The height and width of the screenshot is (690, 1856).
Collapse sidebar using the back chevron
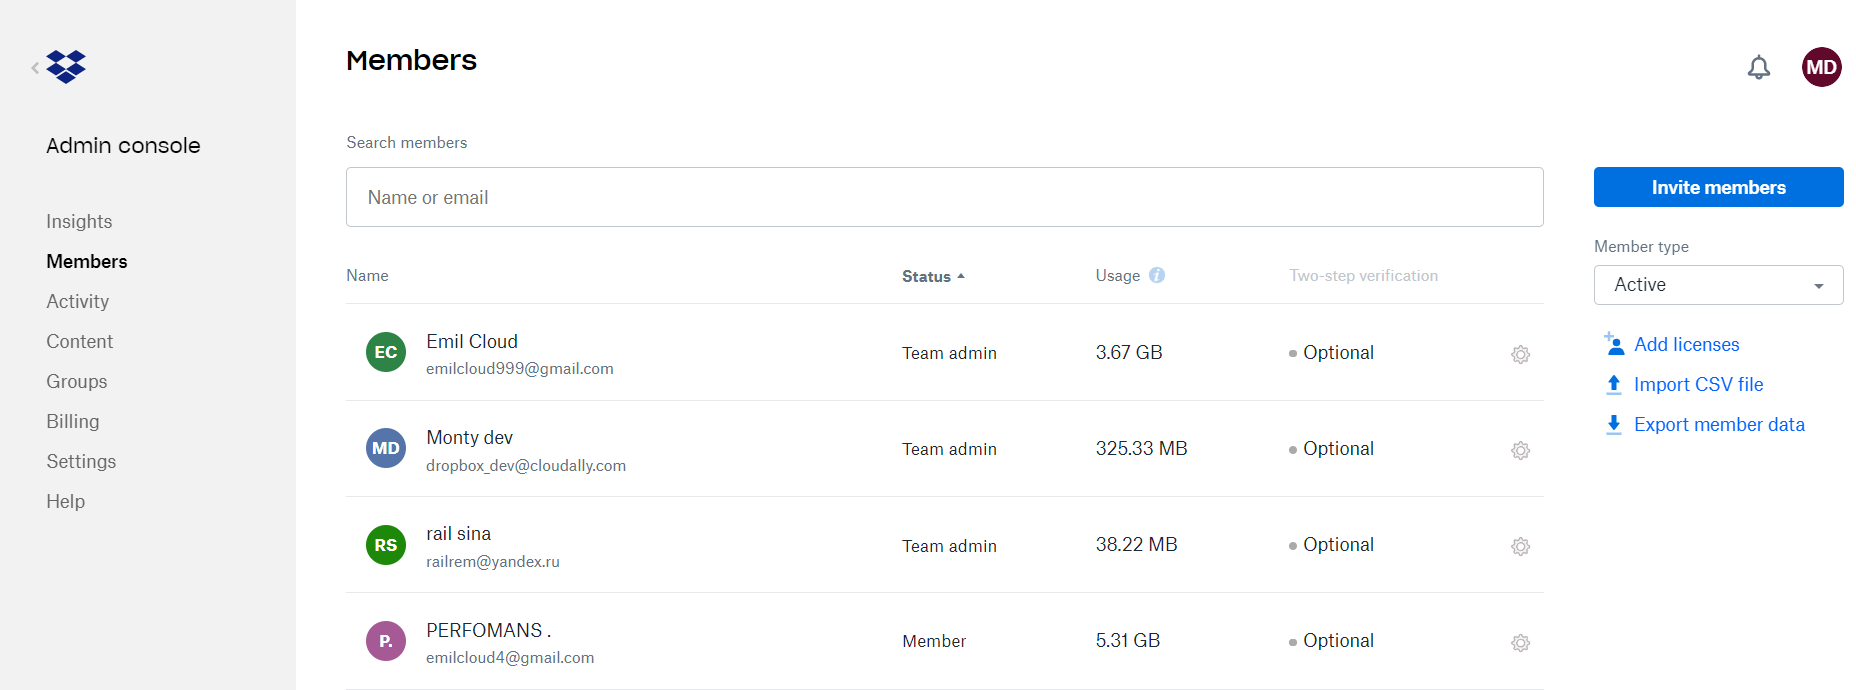pyautogui.click(x=35, y=68)
